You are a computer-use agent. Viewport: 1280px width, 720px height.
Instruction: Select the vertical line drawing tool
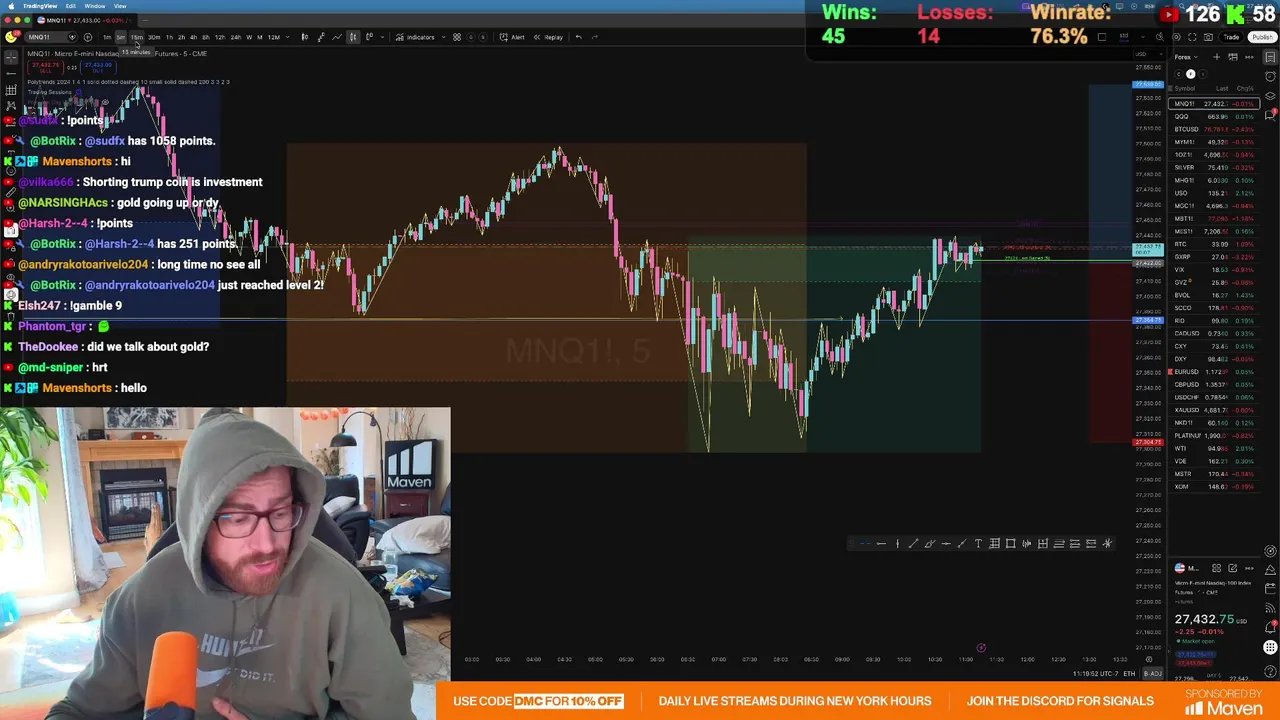tap(897, 543)
